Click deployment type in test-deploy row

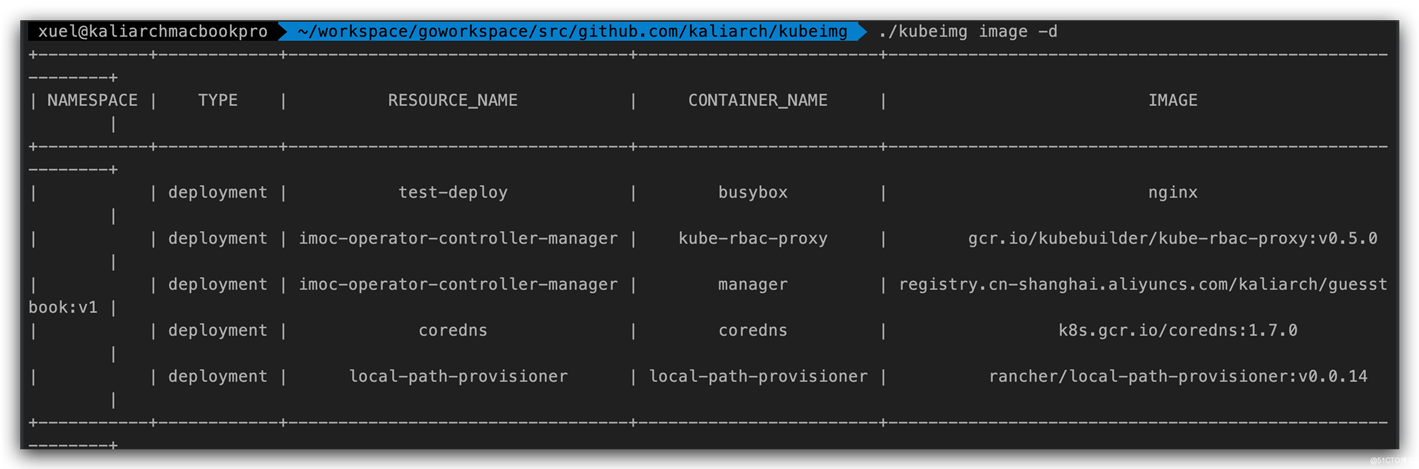pyautogui.click(x=218, y=192)
